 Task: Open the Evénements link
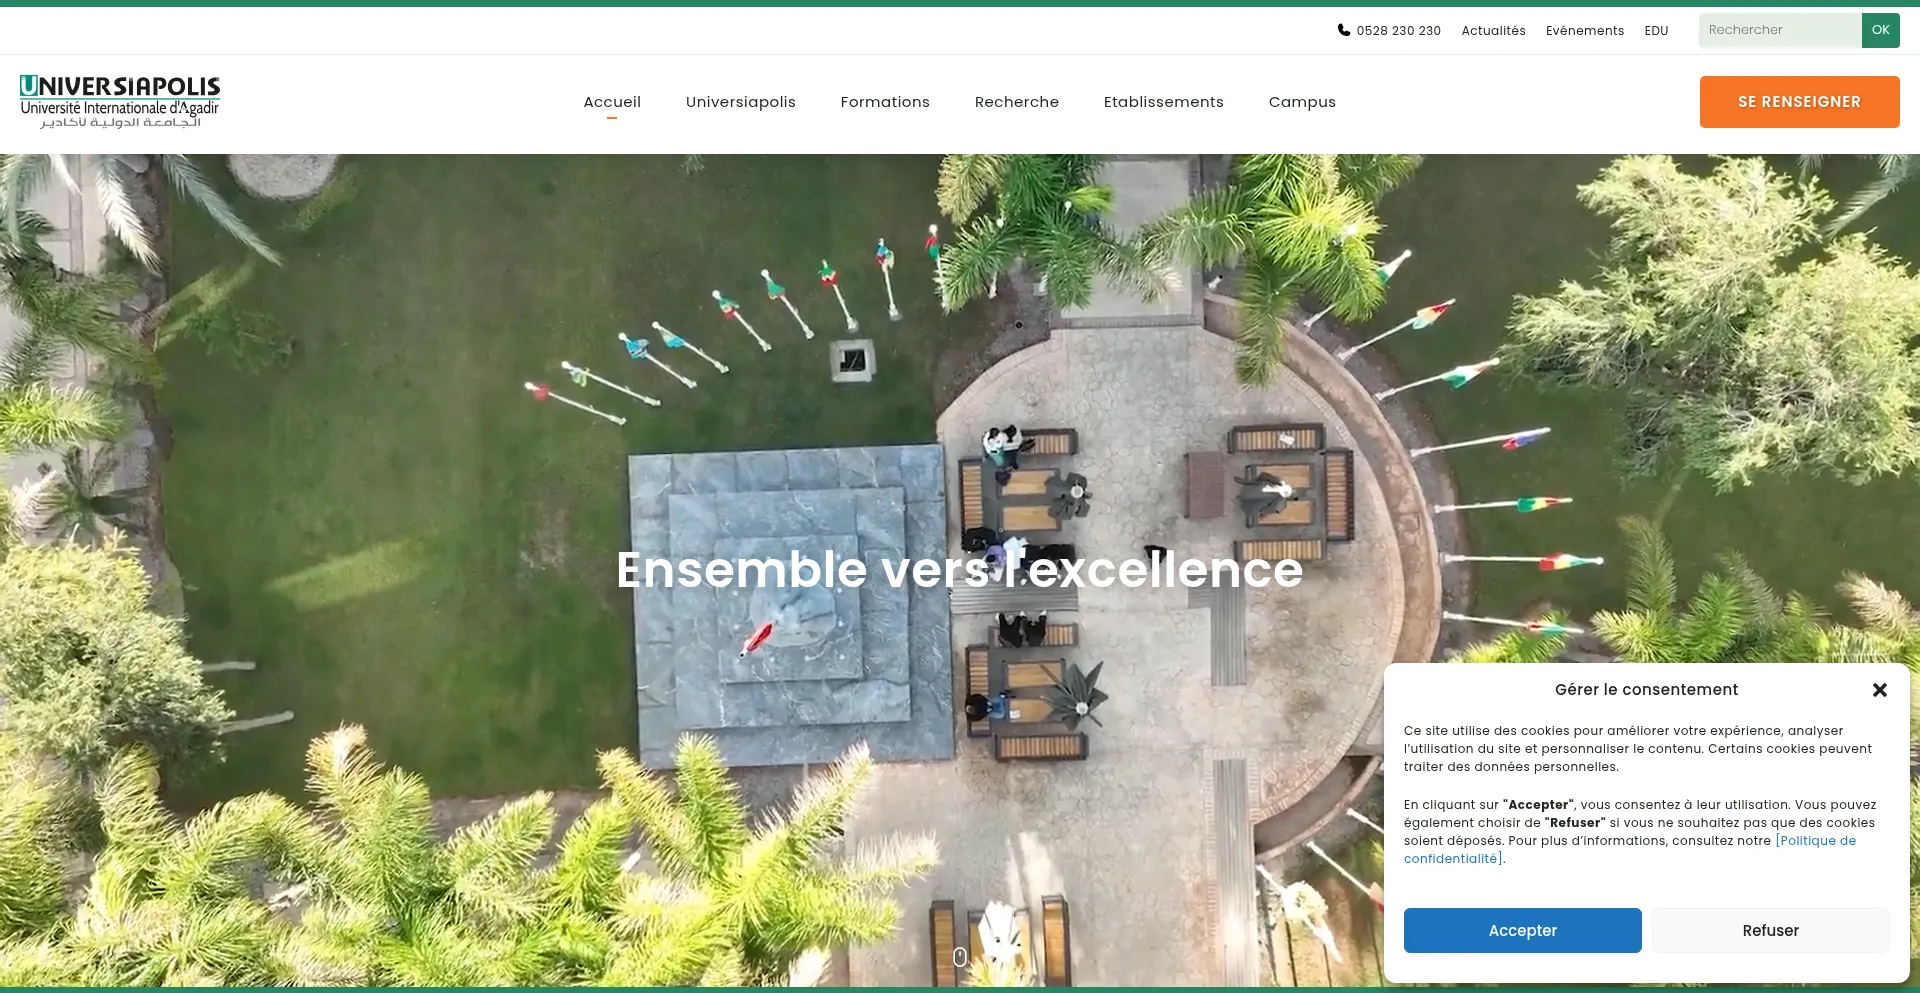(1585, 31)
